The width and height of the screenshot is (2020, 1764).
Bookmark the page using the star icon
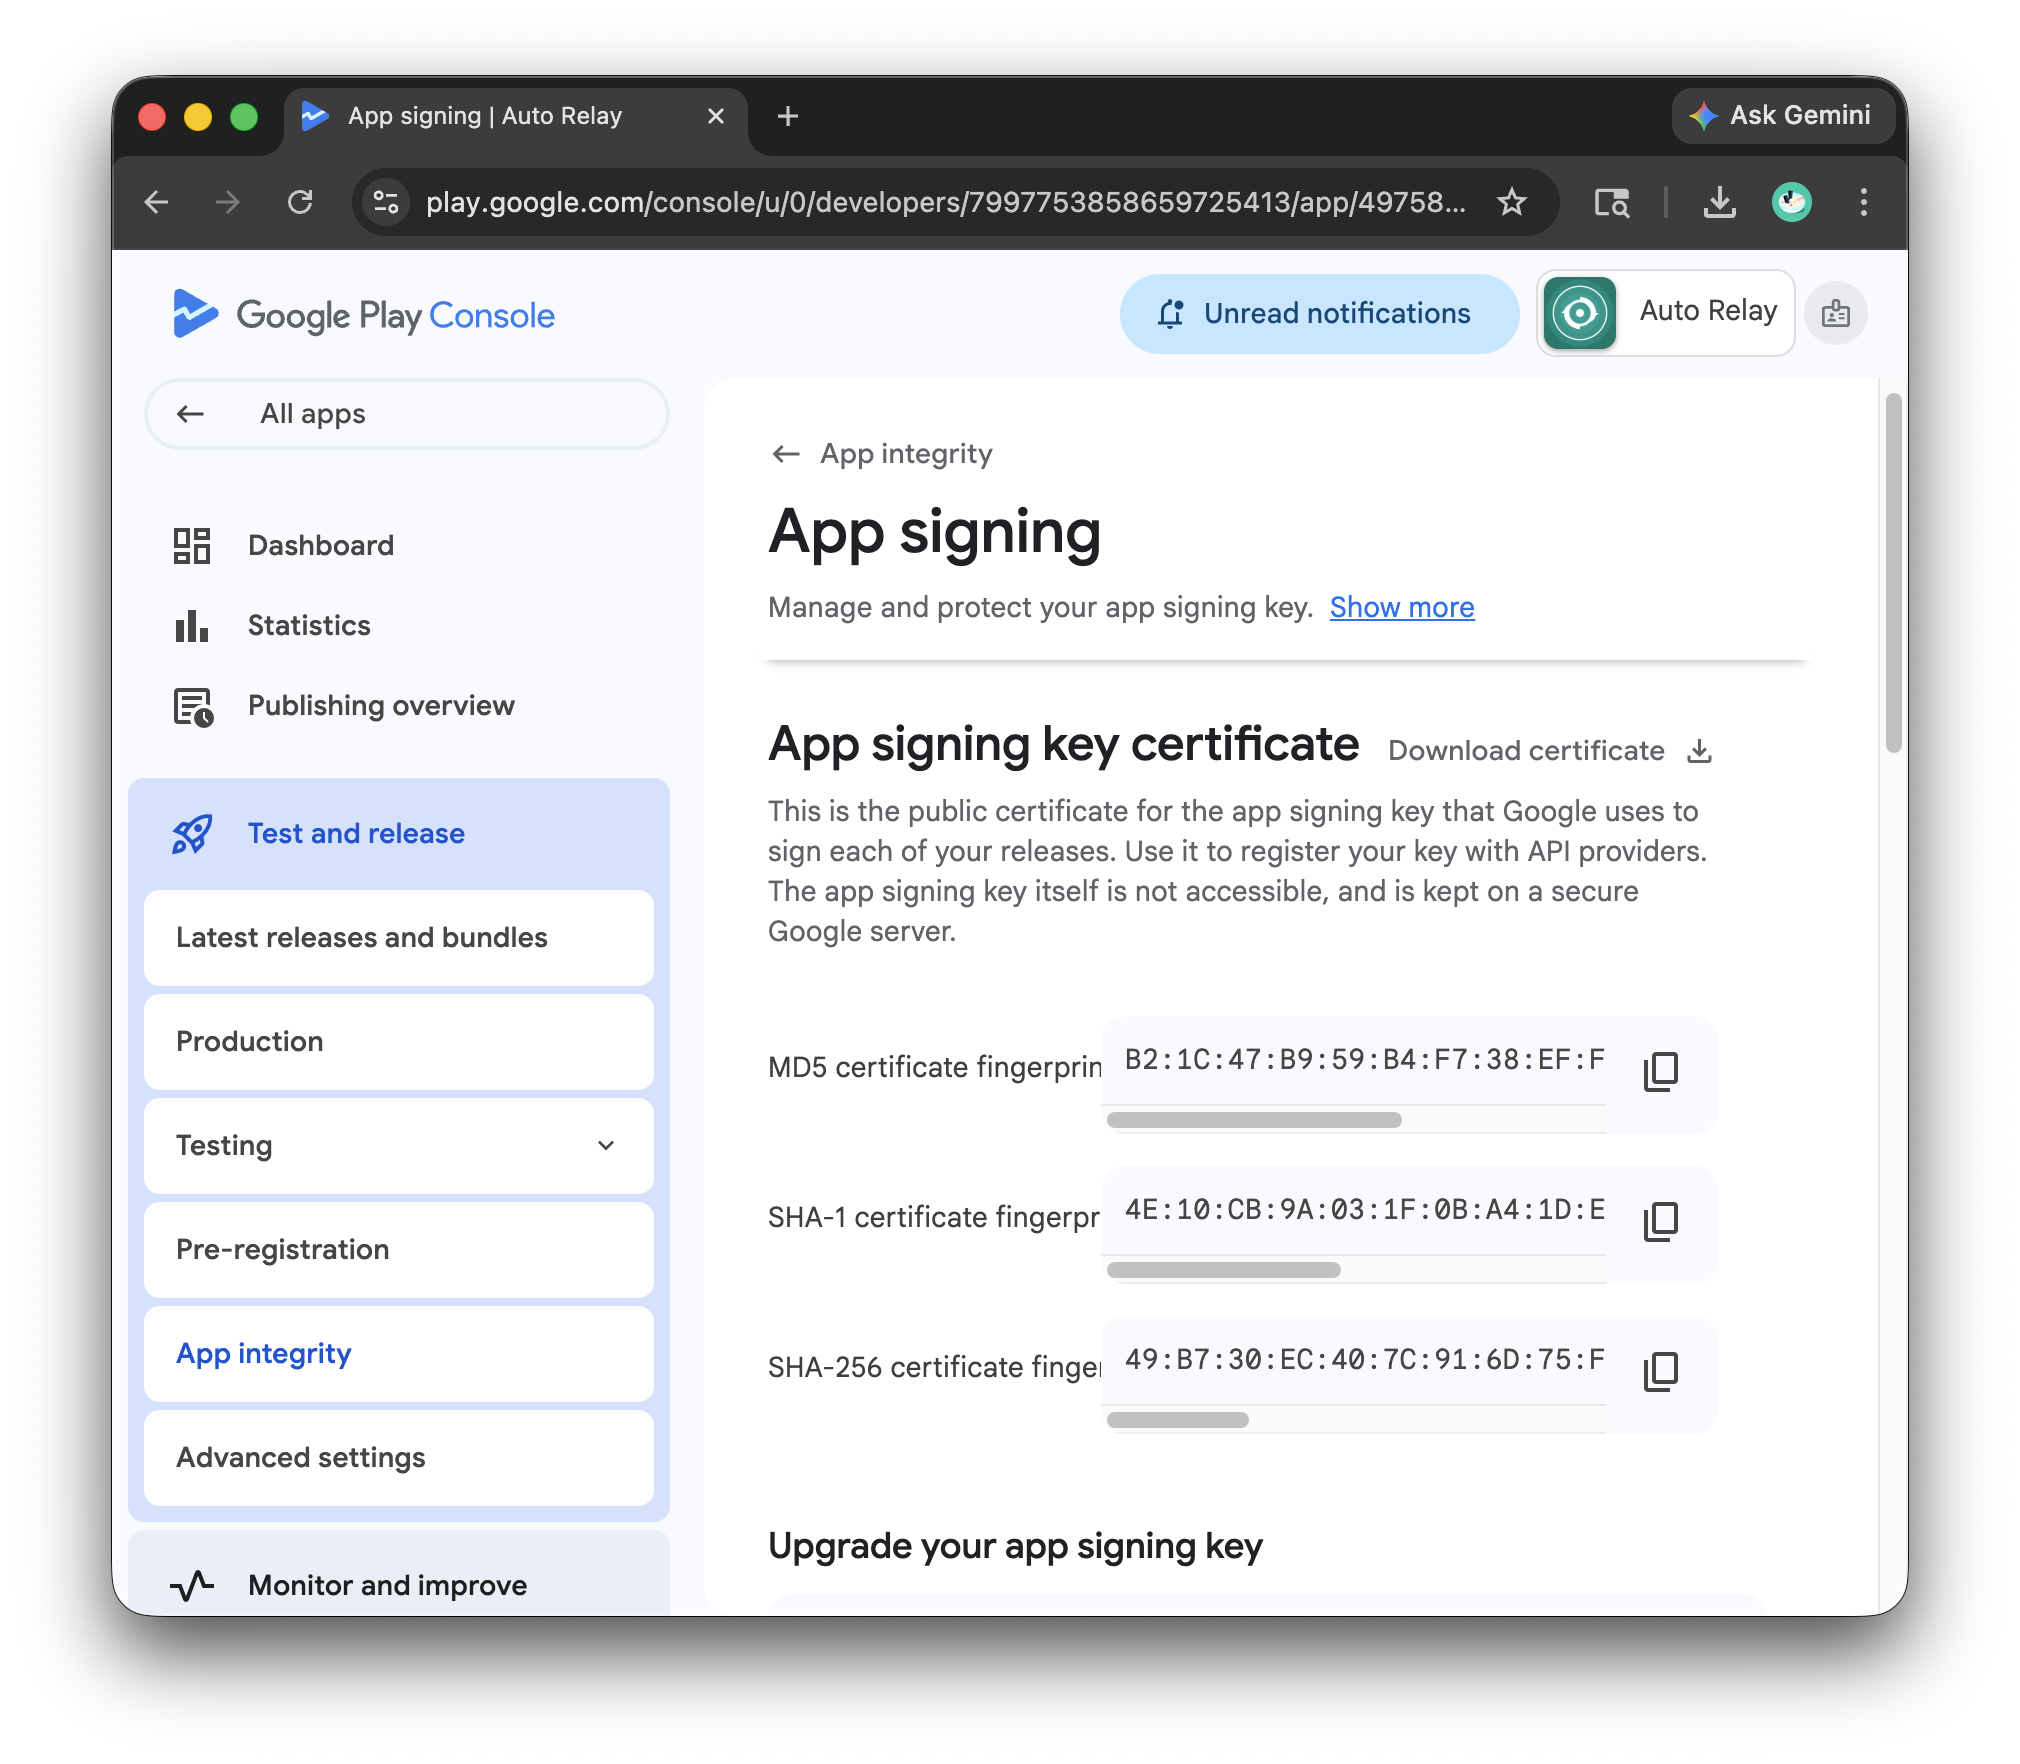[1513, 202]
